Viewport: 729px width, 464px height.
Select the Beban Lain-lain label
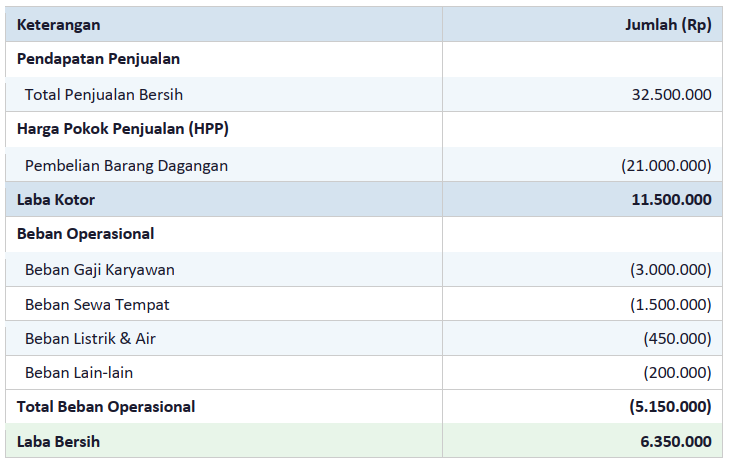pyautogui.click(x=79, y=373)
